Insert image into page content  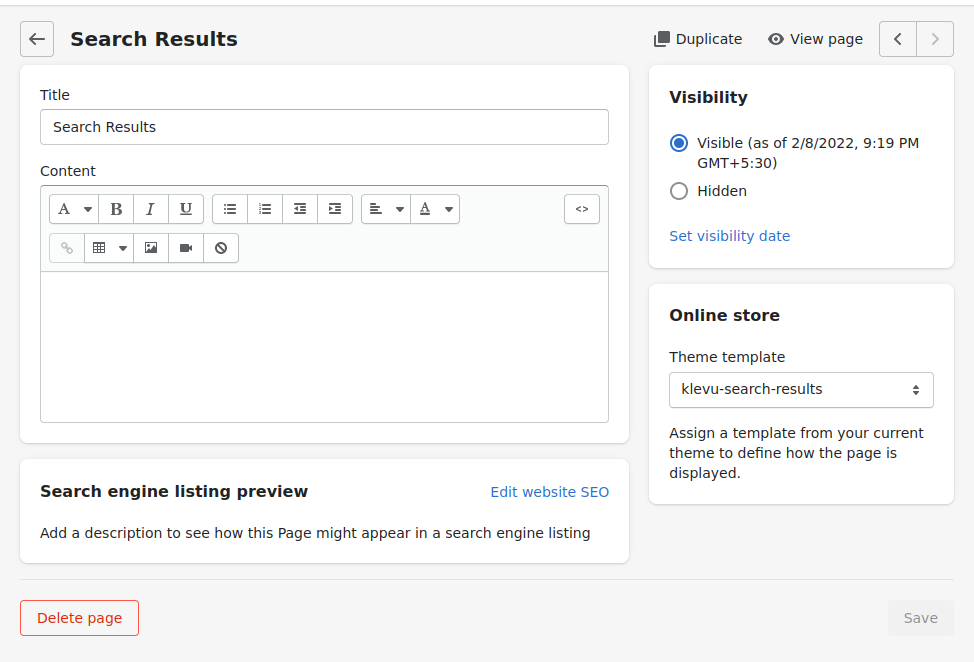pyautogui.click(x=151, y=248)
